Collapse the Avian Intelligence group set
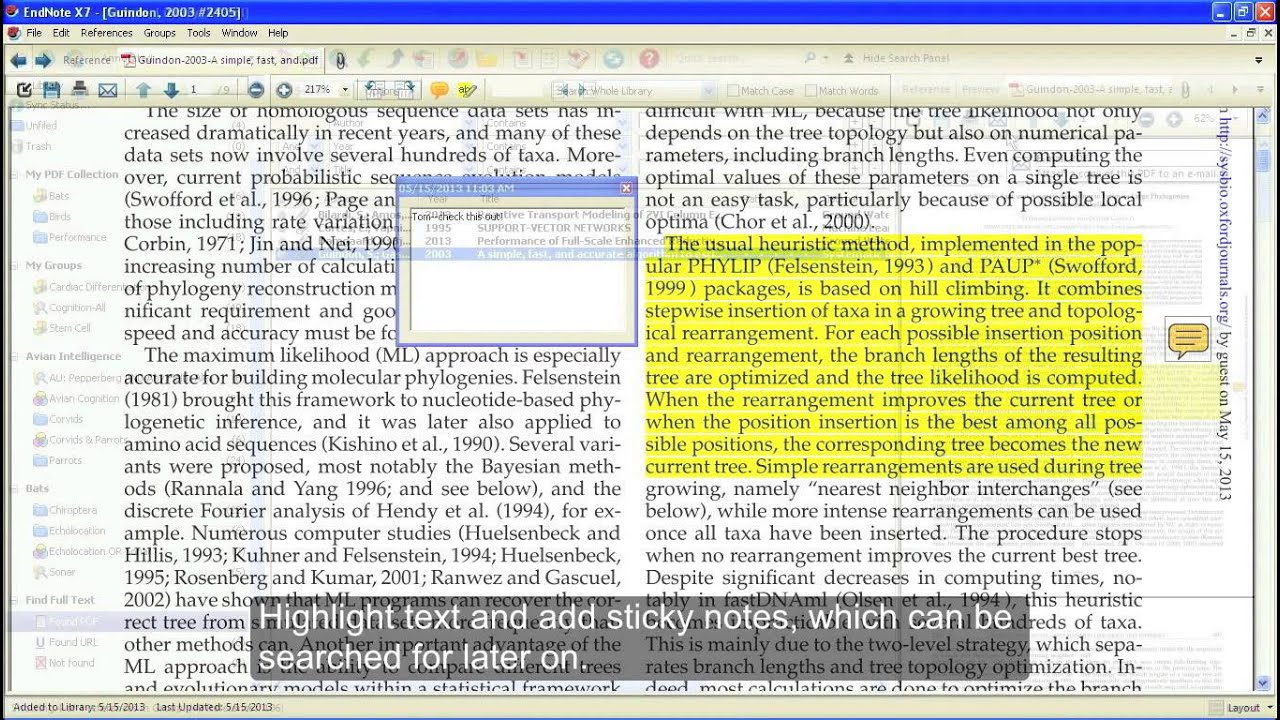Screen dimensions: 1280x720 tap(16, 357)
